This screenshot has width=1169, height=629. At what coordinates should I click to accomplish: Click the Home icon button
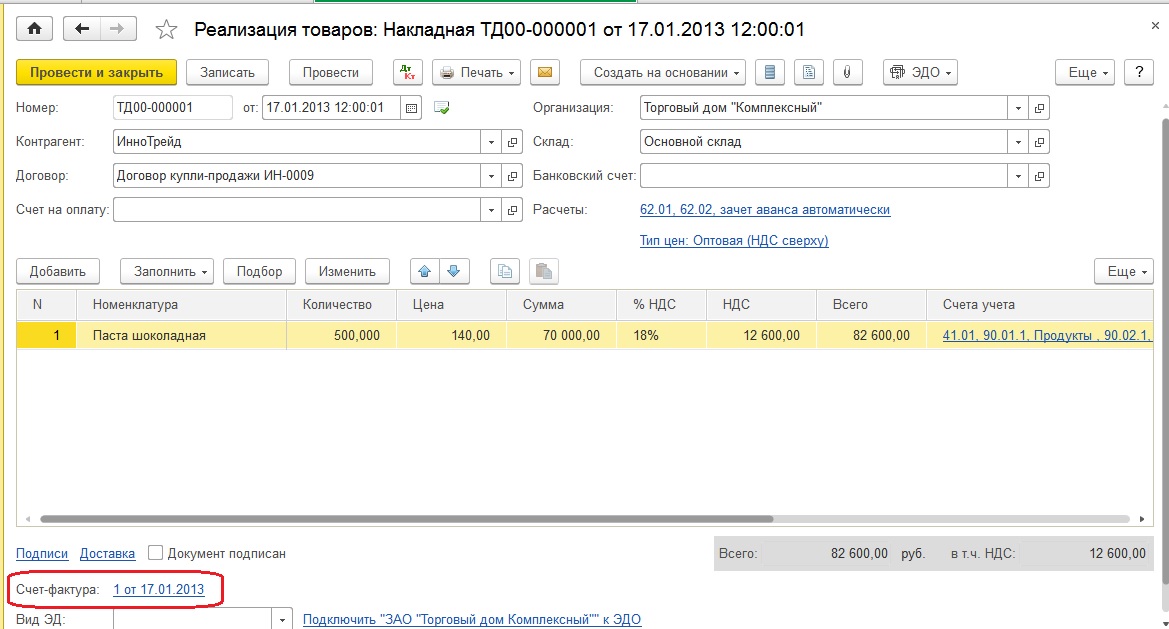(x=34, y=29)
